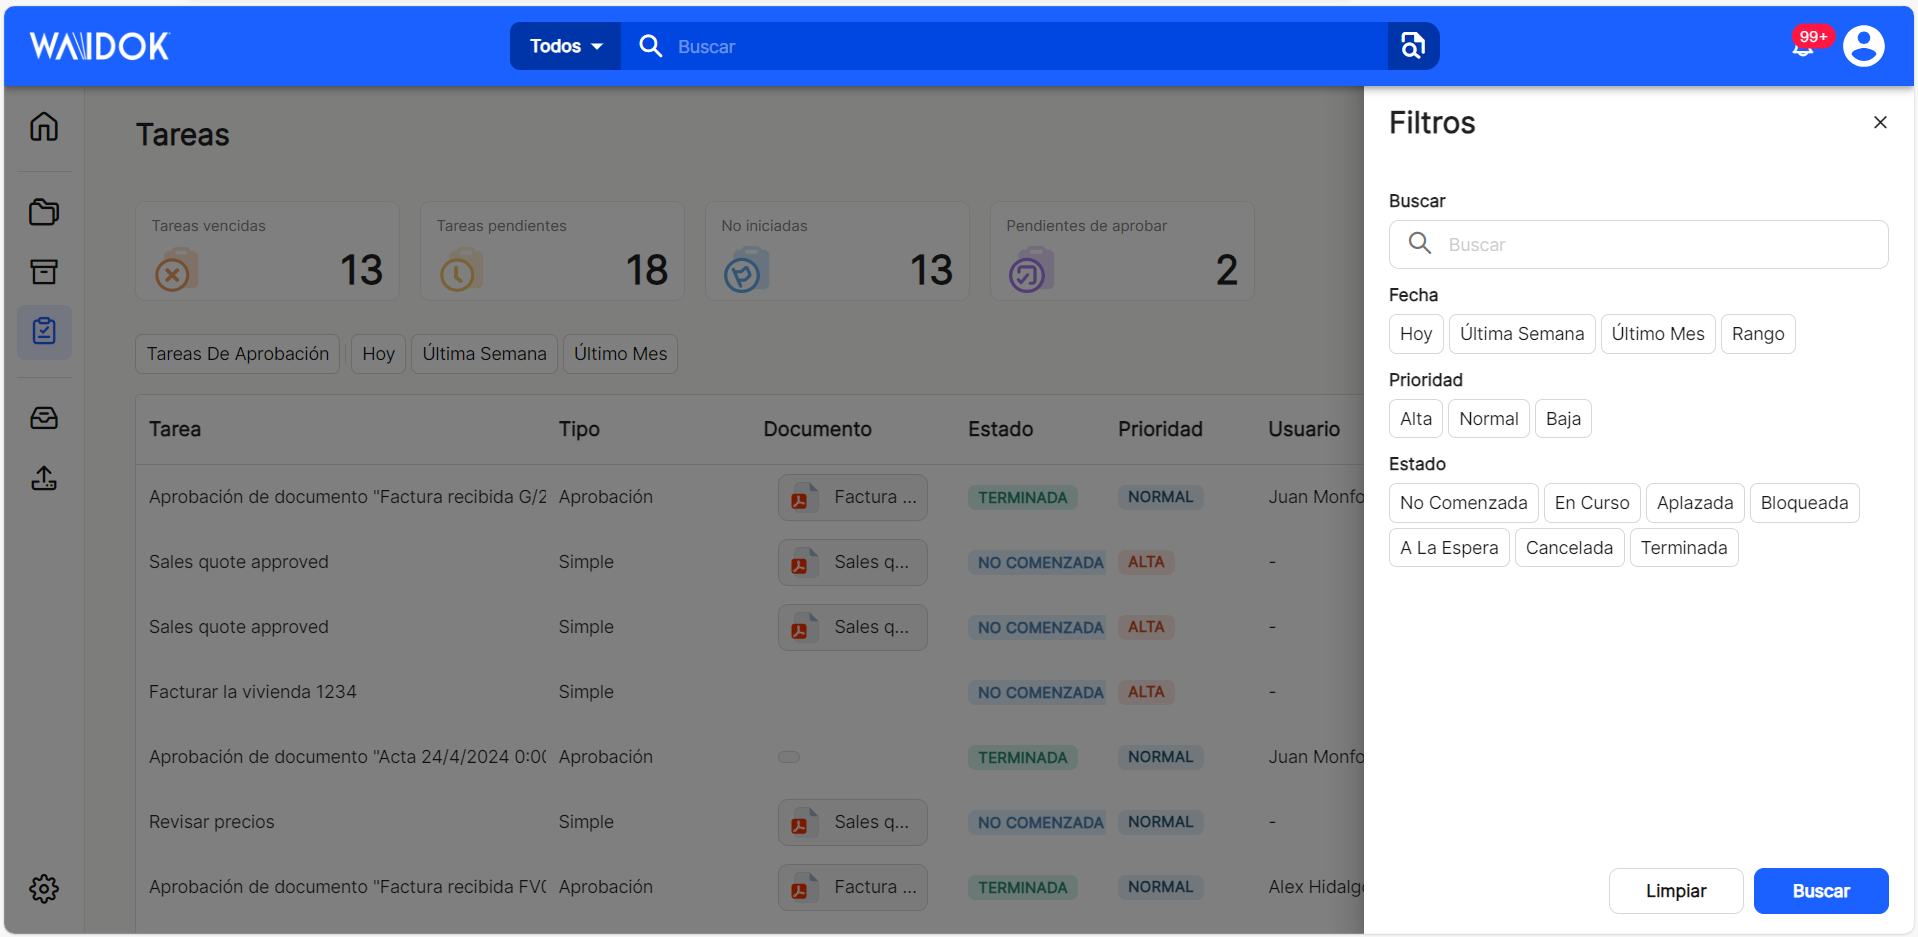Select Hoy quick filter above table

click(x=378, y=354)
